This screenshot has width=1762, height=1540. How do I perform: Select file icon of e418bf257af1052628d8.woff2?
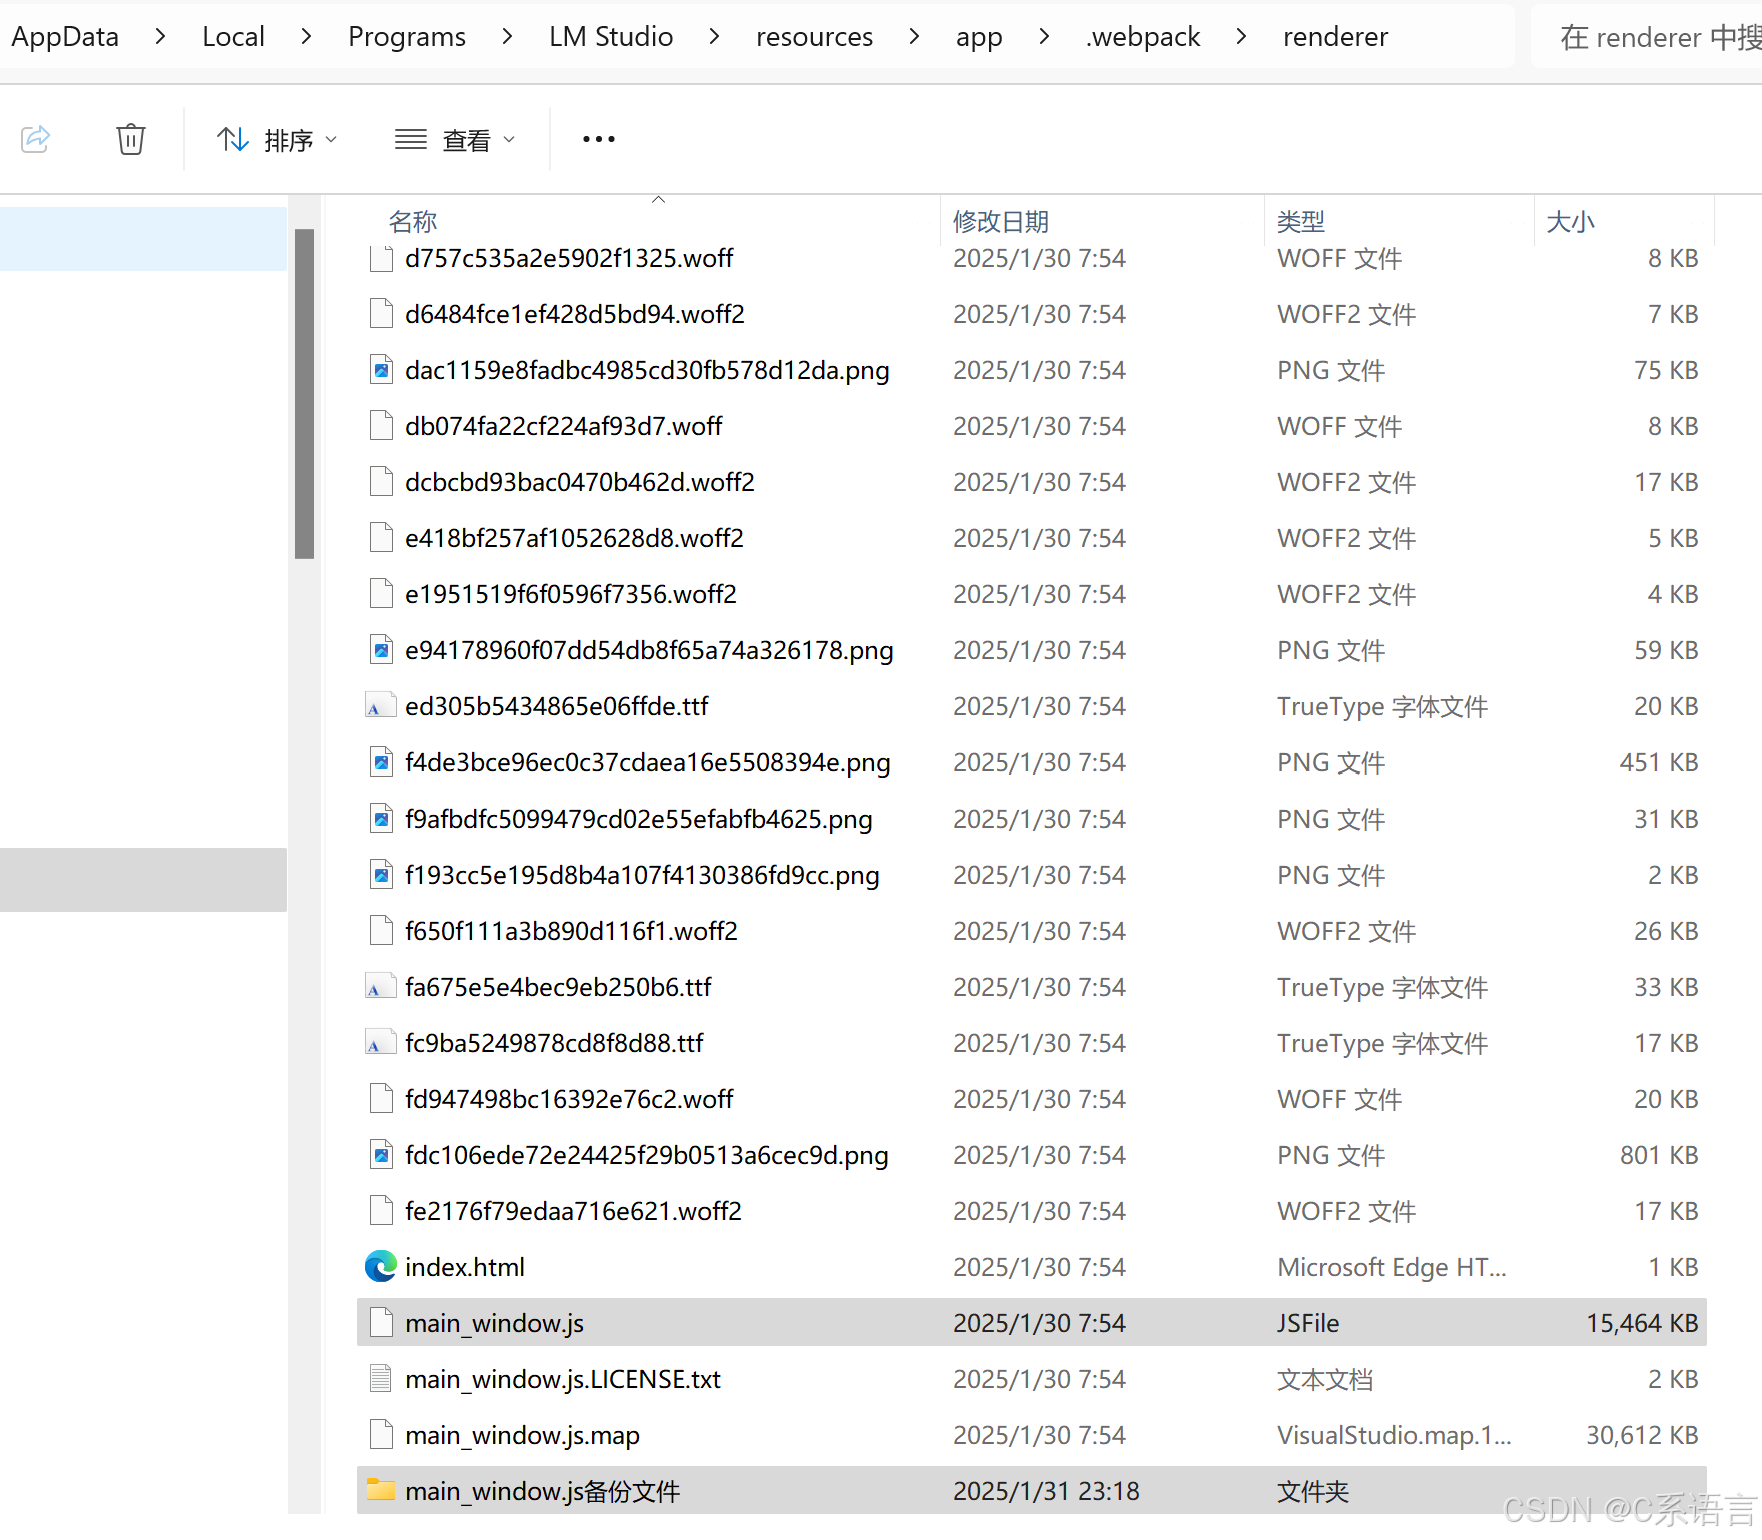(x=381, y=538)
